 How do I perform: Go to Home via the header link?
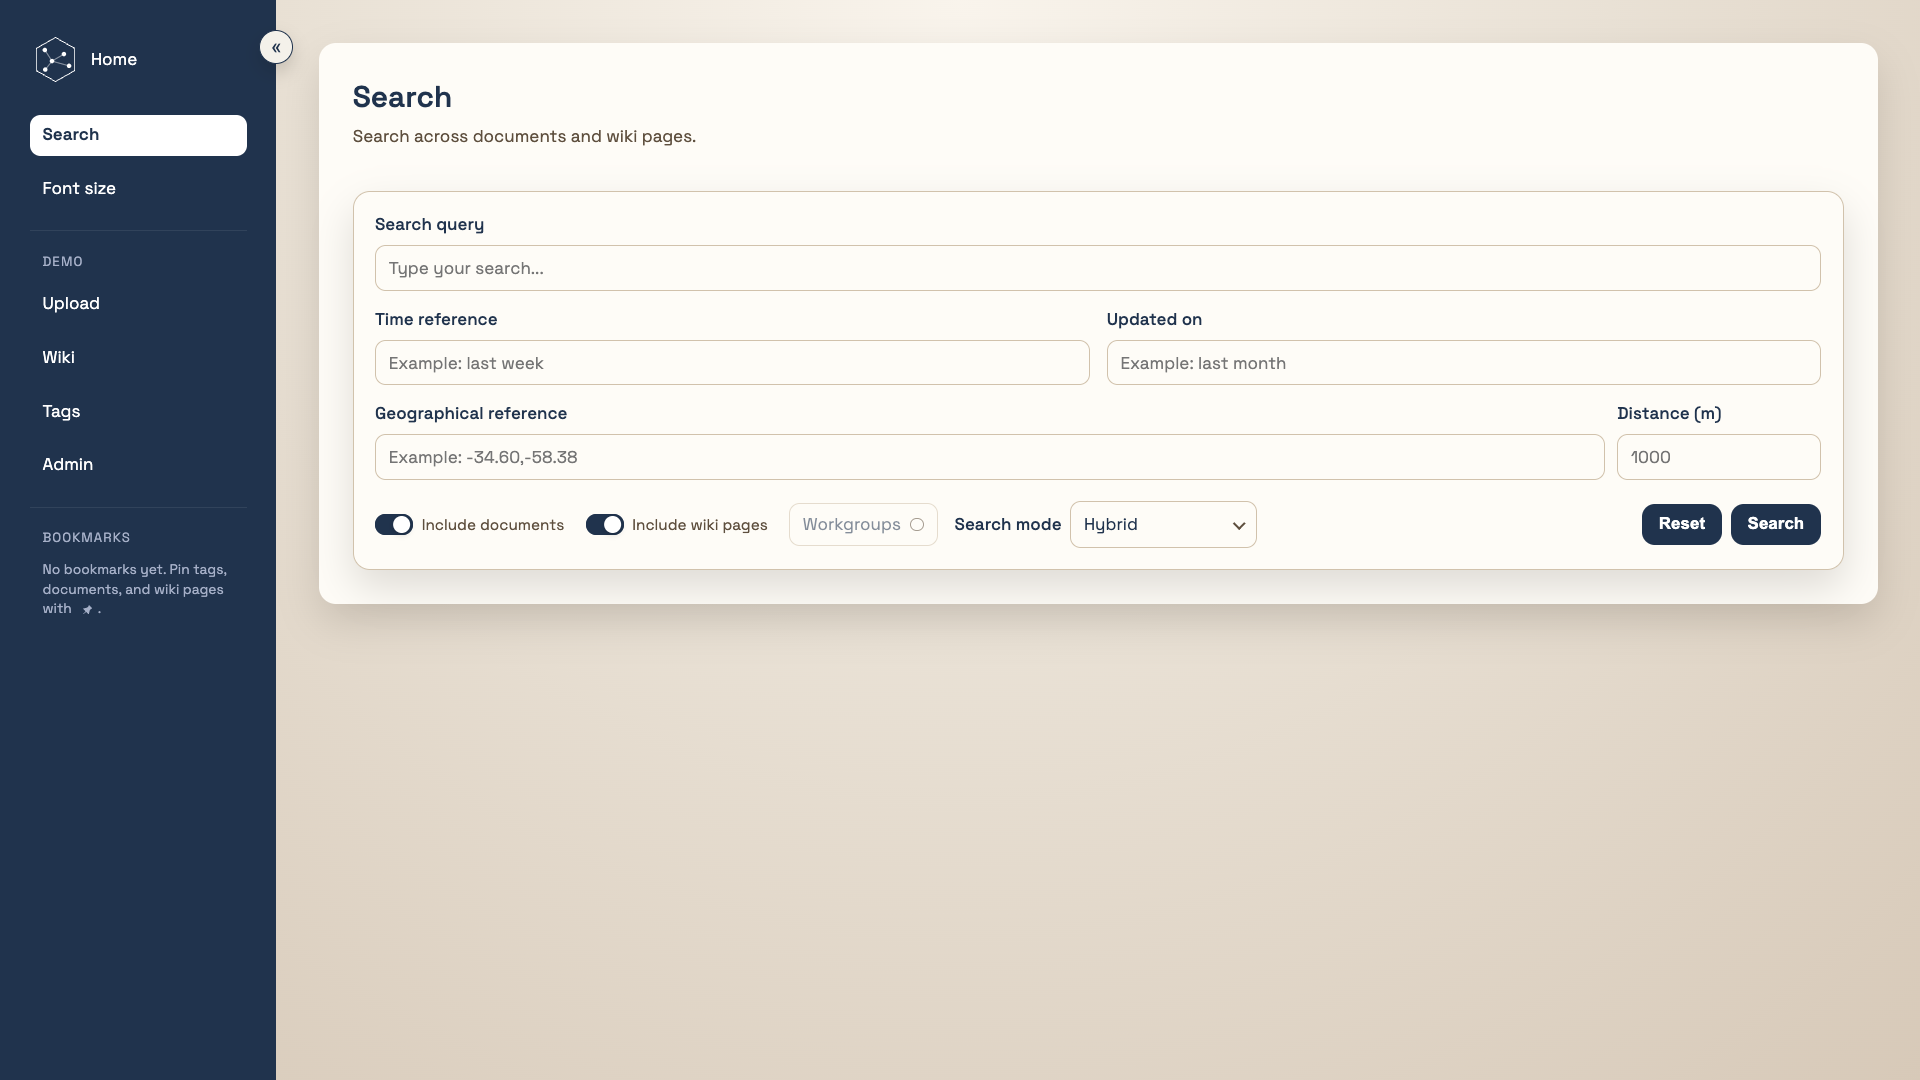click(113, 59)
